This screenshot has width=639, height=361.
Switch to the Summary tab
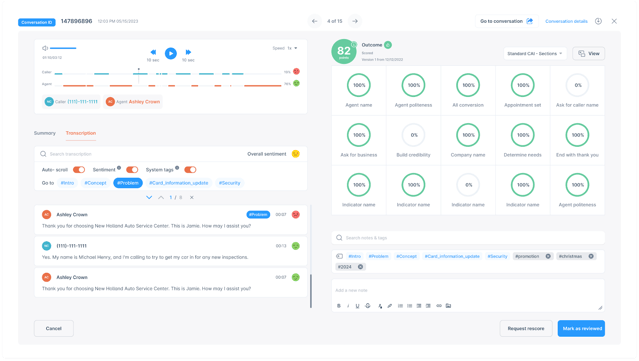44,133
